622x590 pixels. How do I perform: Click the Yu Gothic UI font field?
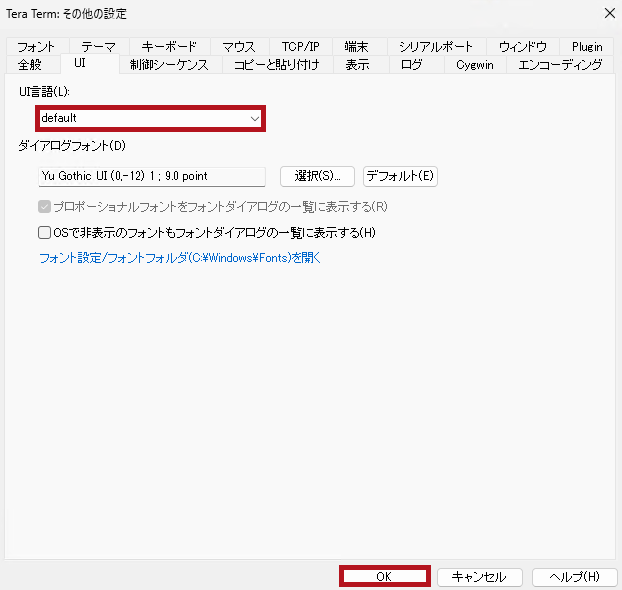pos(150,176)
